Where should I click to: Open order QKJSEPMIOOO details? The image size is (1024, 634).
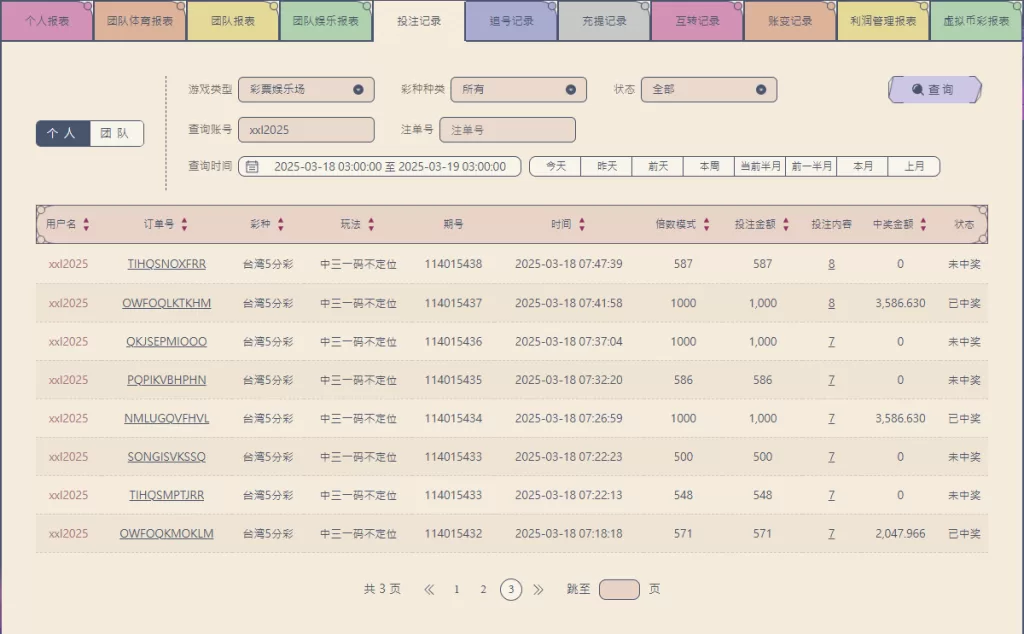pyautogui.click(x=167, y=341)
